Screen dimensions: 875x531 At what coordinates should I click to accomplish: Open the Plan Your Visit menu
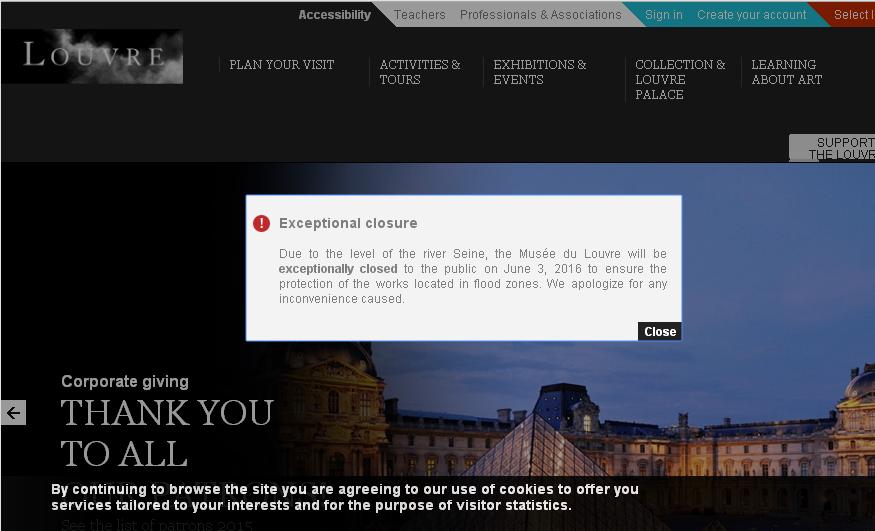(x=282, y=65)
